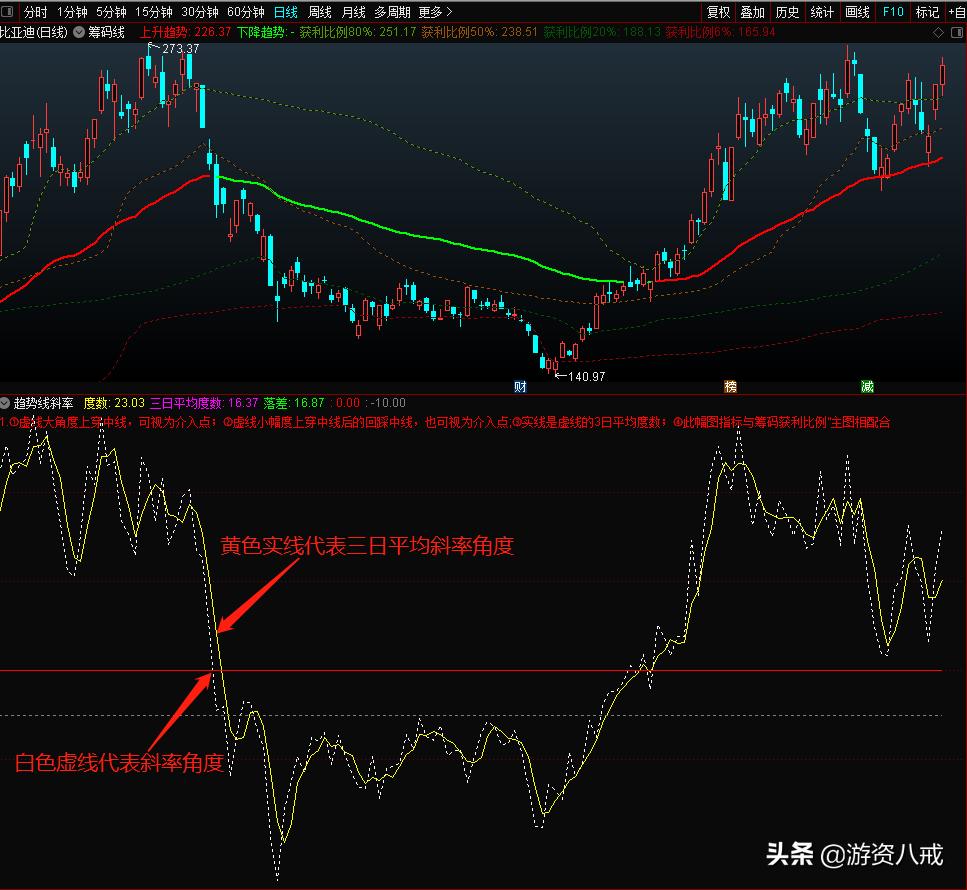Click the 财 financial marker on the chart

(x=520, y=384)
